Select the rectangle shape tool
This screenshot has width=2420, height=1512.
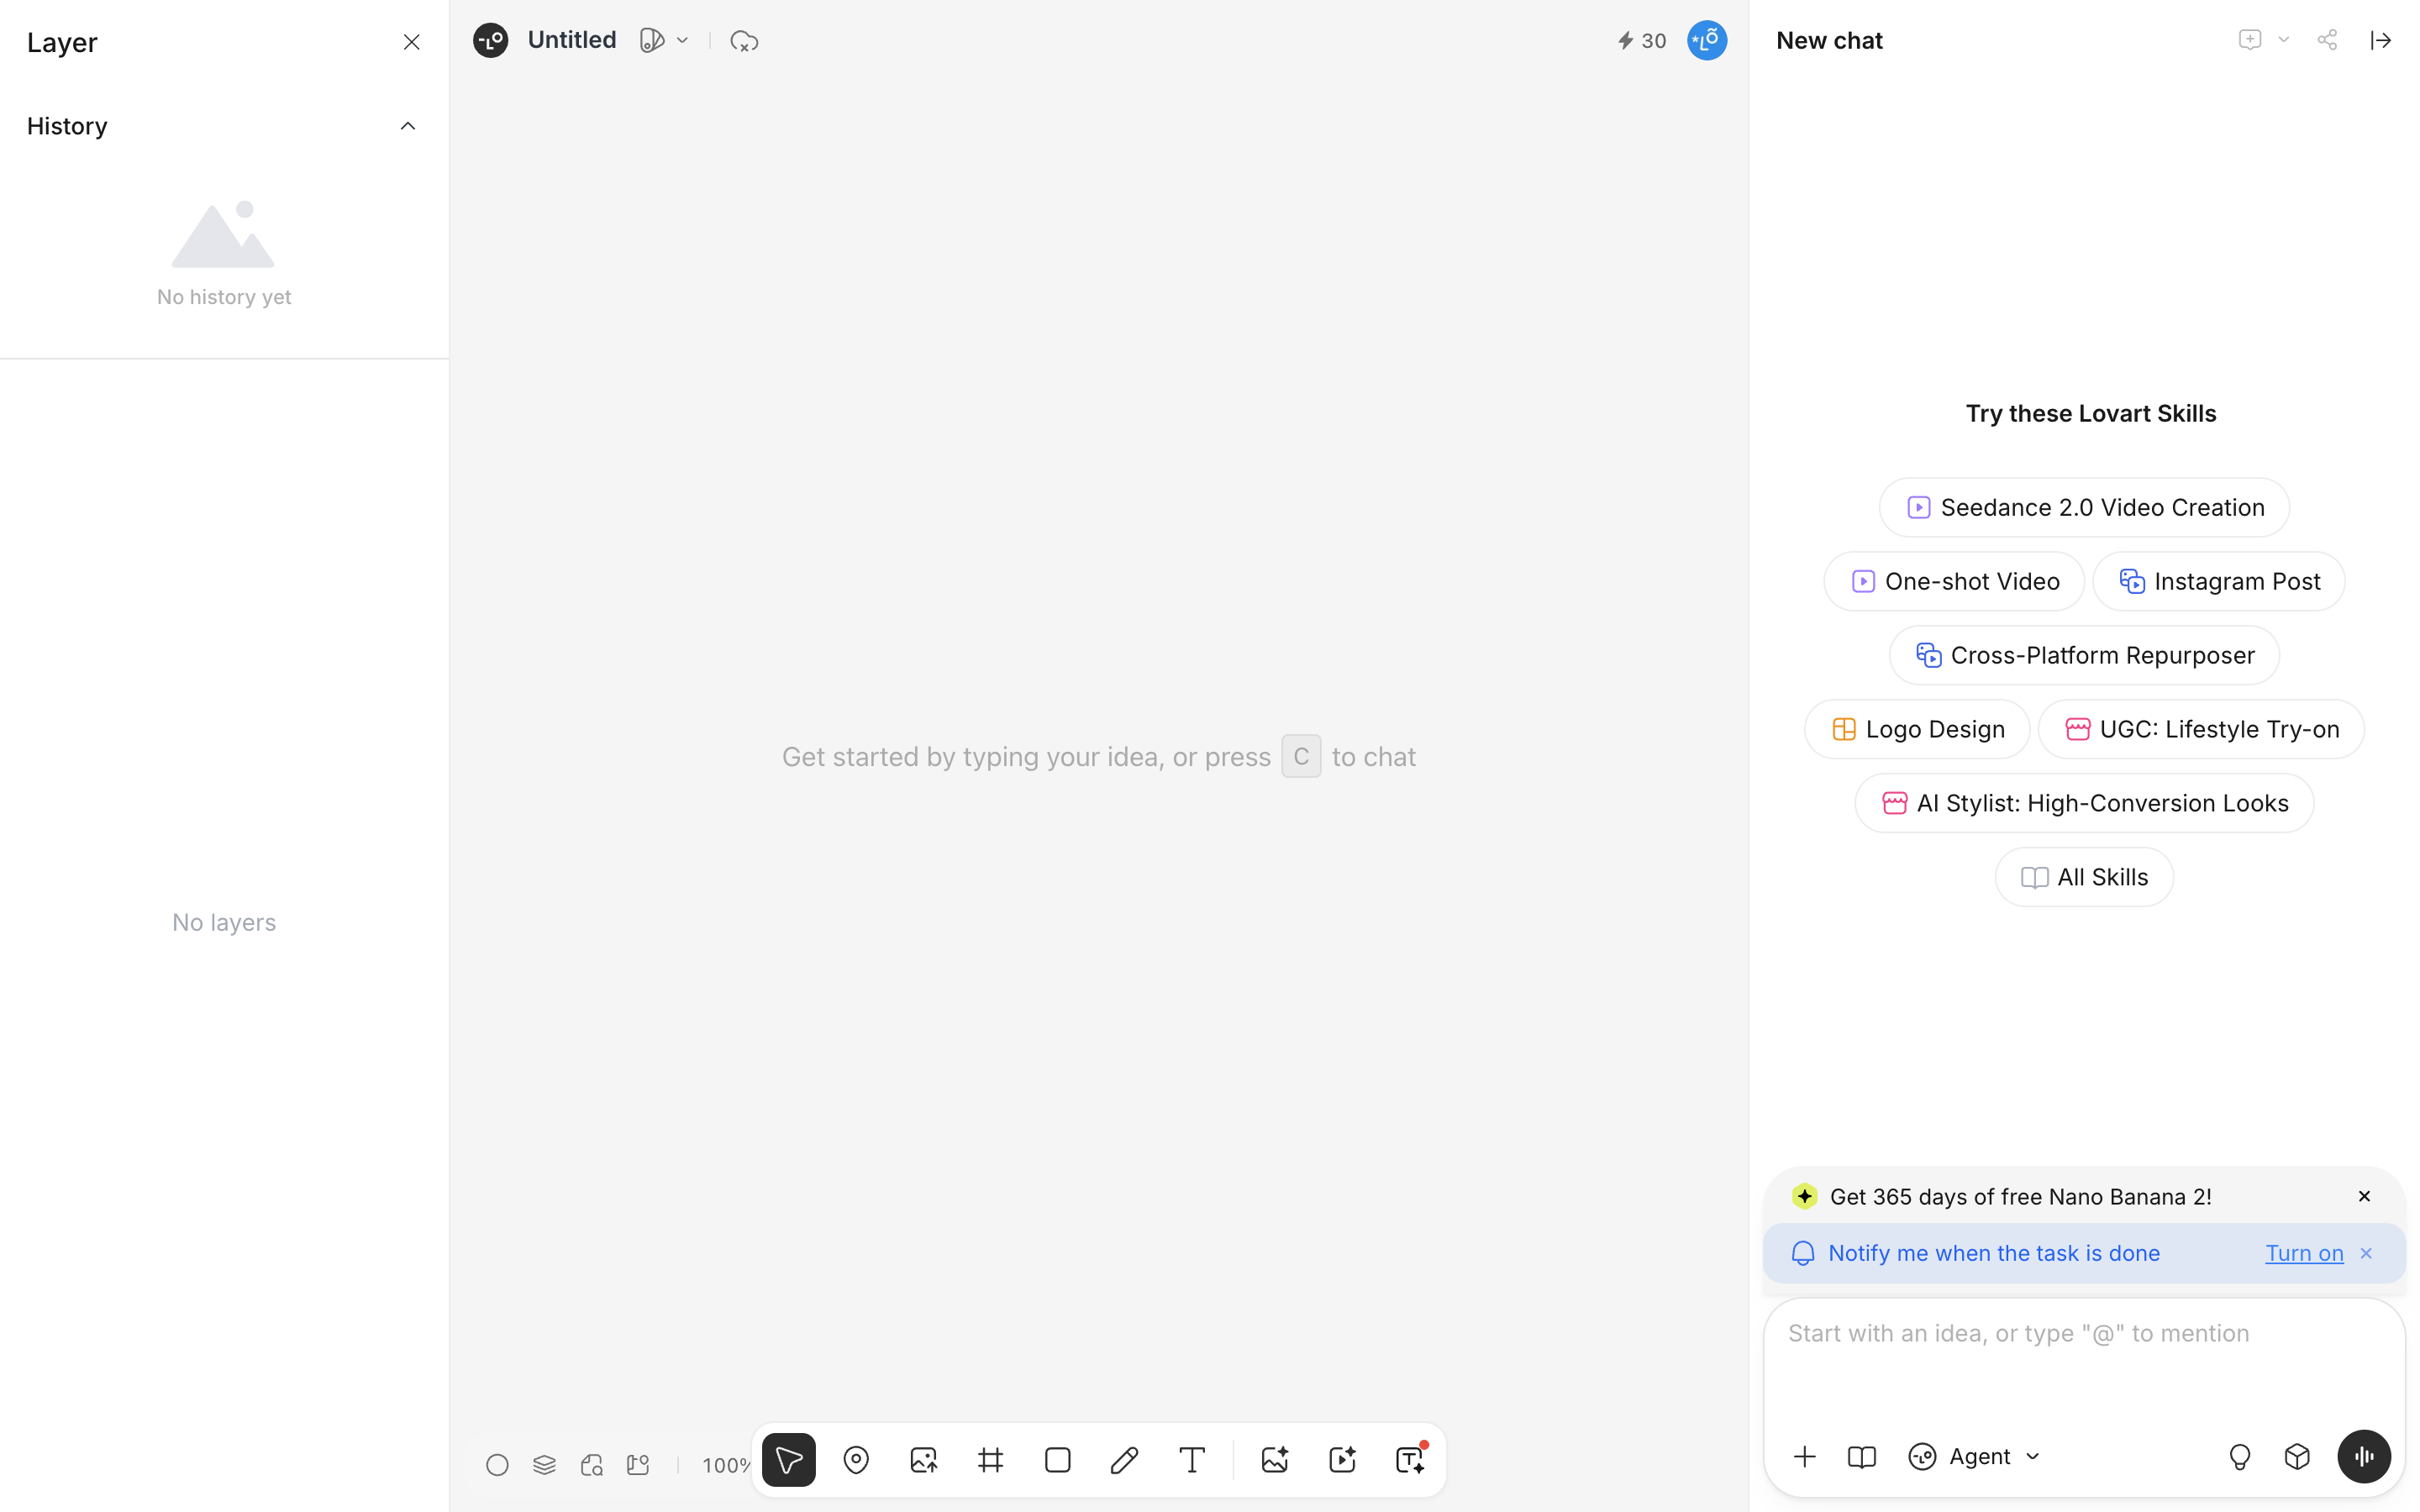click(1057, 1460)
